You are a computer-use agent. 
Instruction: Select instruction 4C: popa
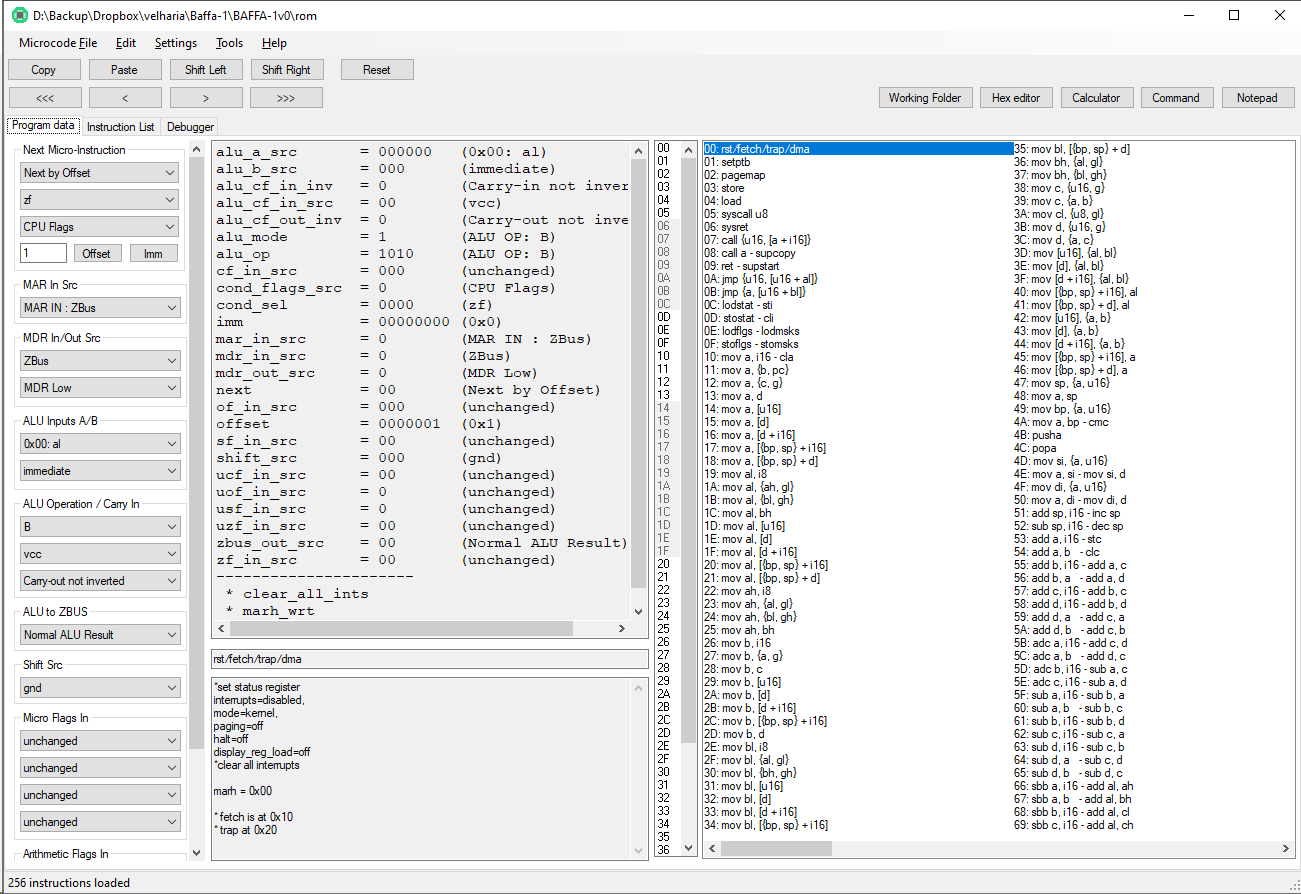[x=1035, y=448]
